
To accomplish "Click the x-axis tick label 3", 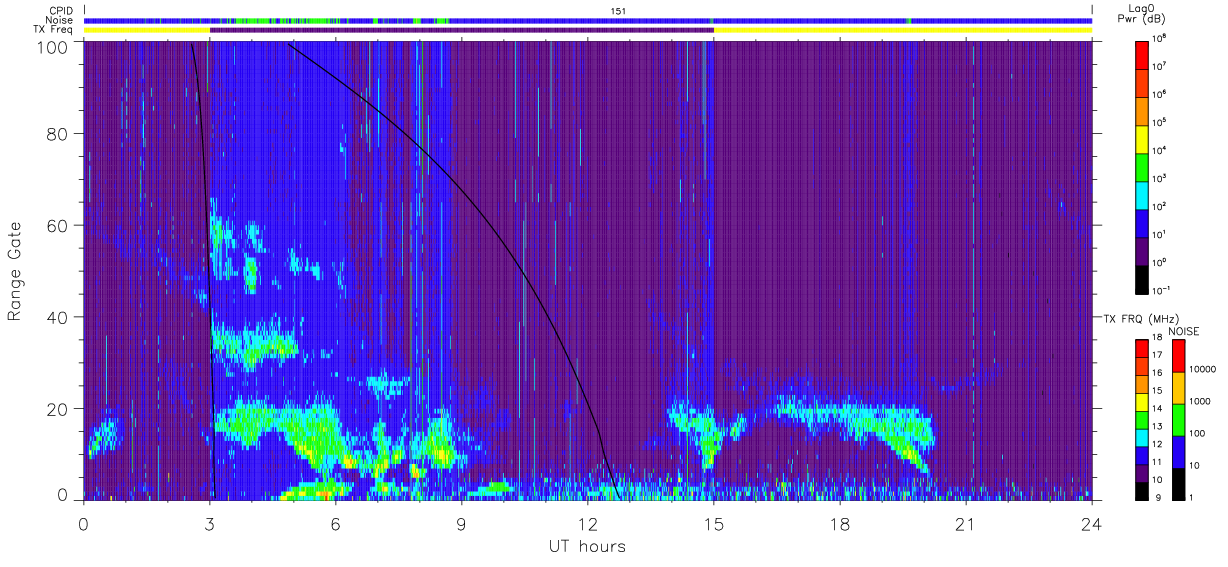I will point(209,523).
